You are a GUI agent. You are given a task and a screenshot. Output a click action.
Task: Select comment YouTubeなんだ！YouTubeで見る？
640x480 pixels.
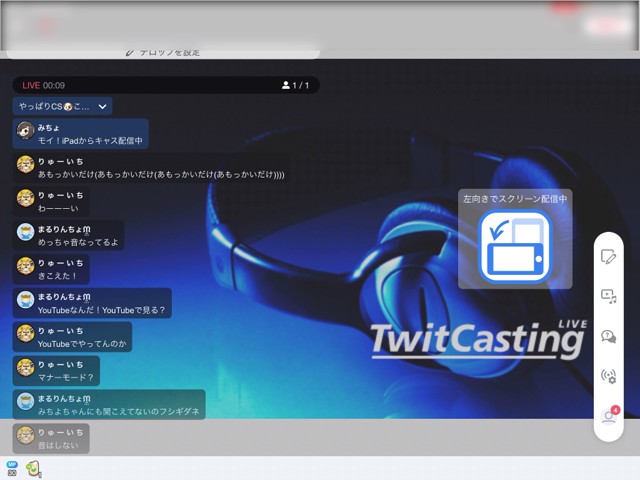pyautogui.click(x=92, y=303)
